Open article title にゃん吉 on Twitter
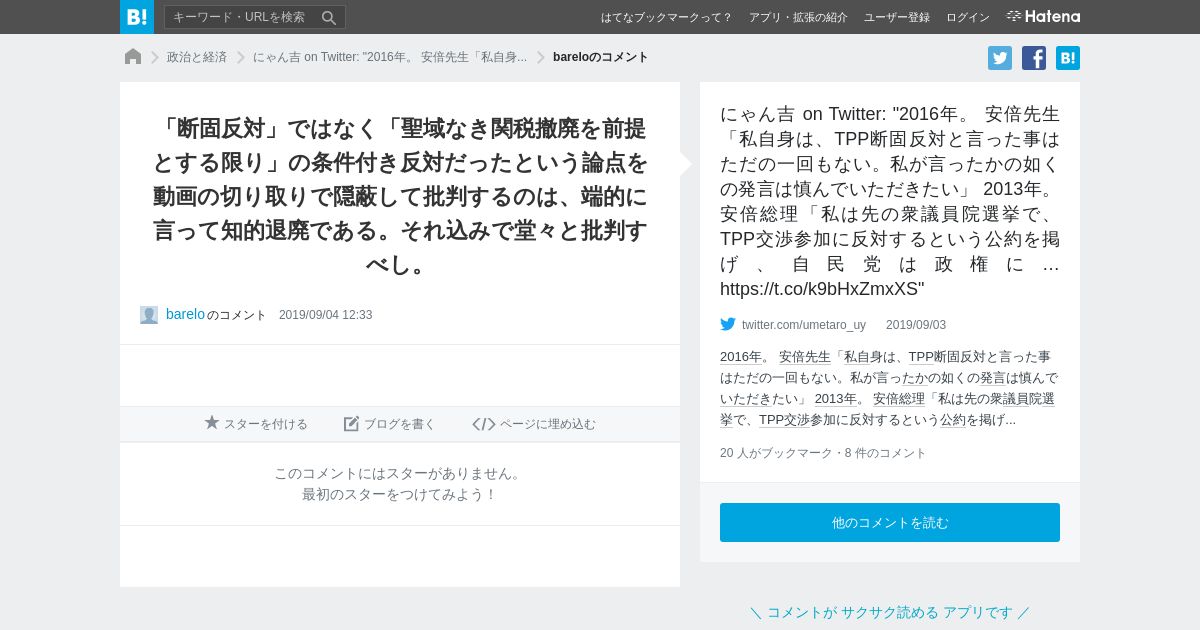The width and height of the screenshot is (1200, 630). (x=890, y=201)
